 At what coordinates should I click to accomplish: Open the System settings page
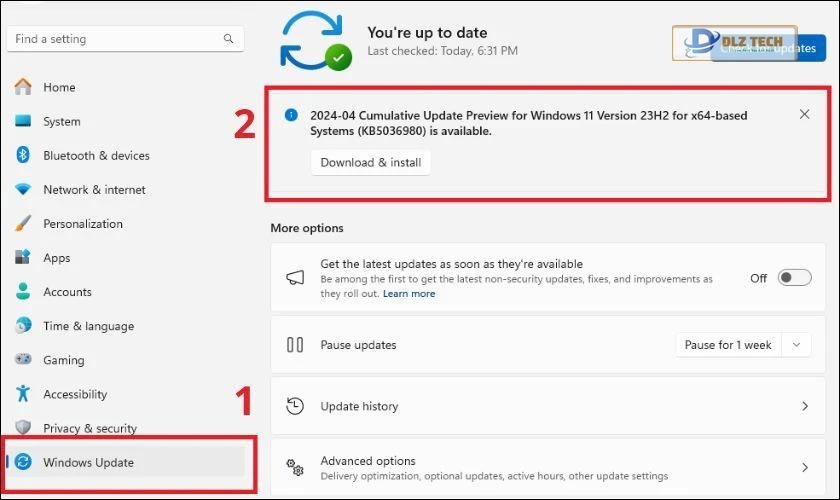(61, 121)
